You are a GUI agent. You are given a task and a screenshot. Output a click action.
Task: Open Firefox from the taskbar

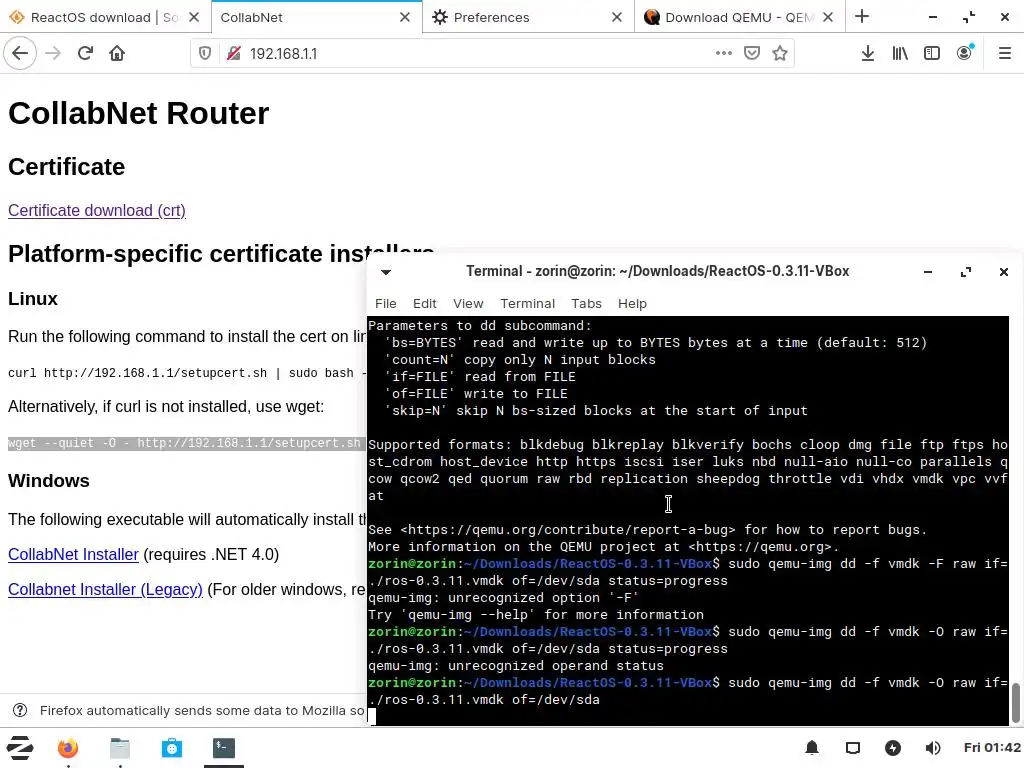pos(67,748)
